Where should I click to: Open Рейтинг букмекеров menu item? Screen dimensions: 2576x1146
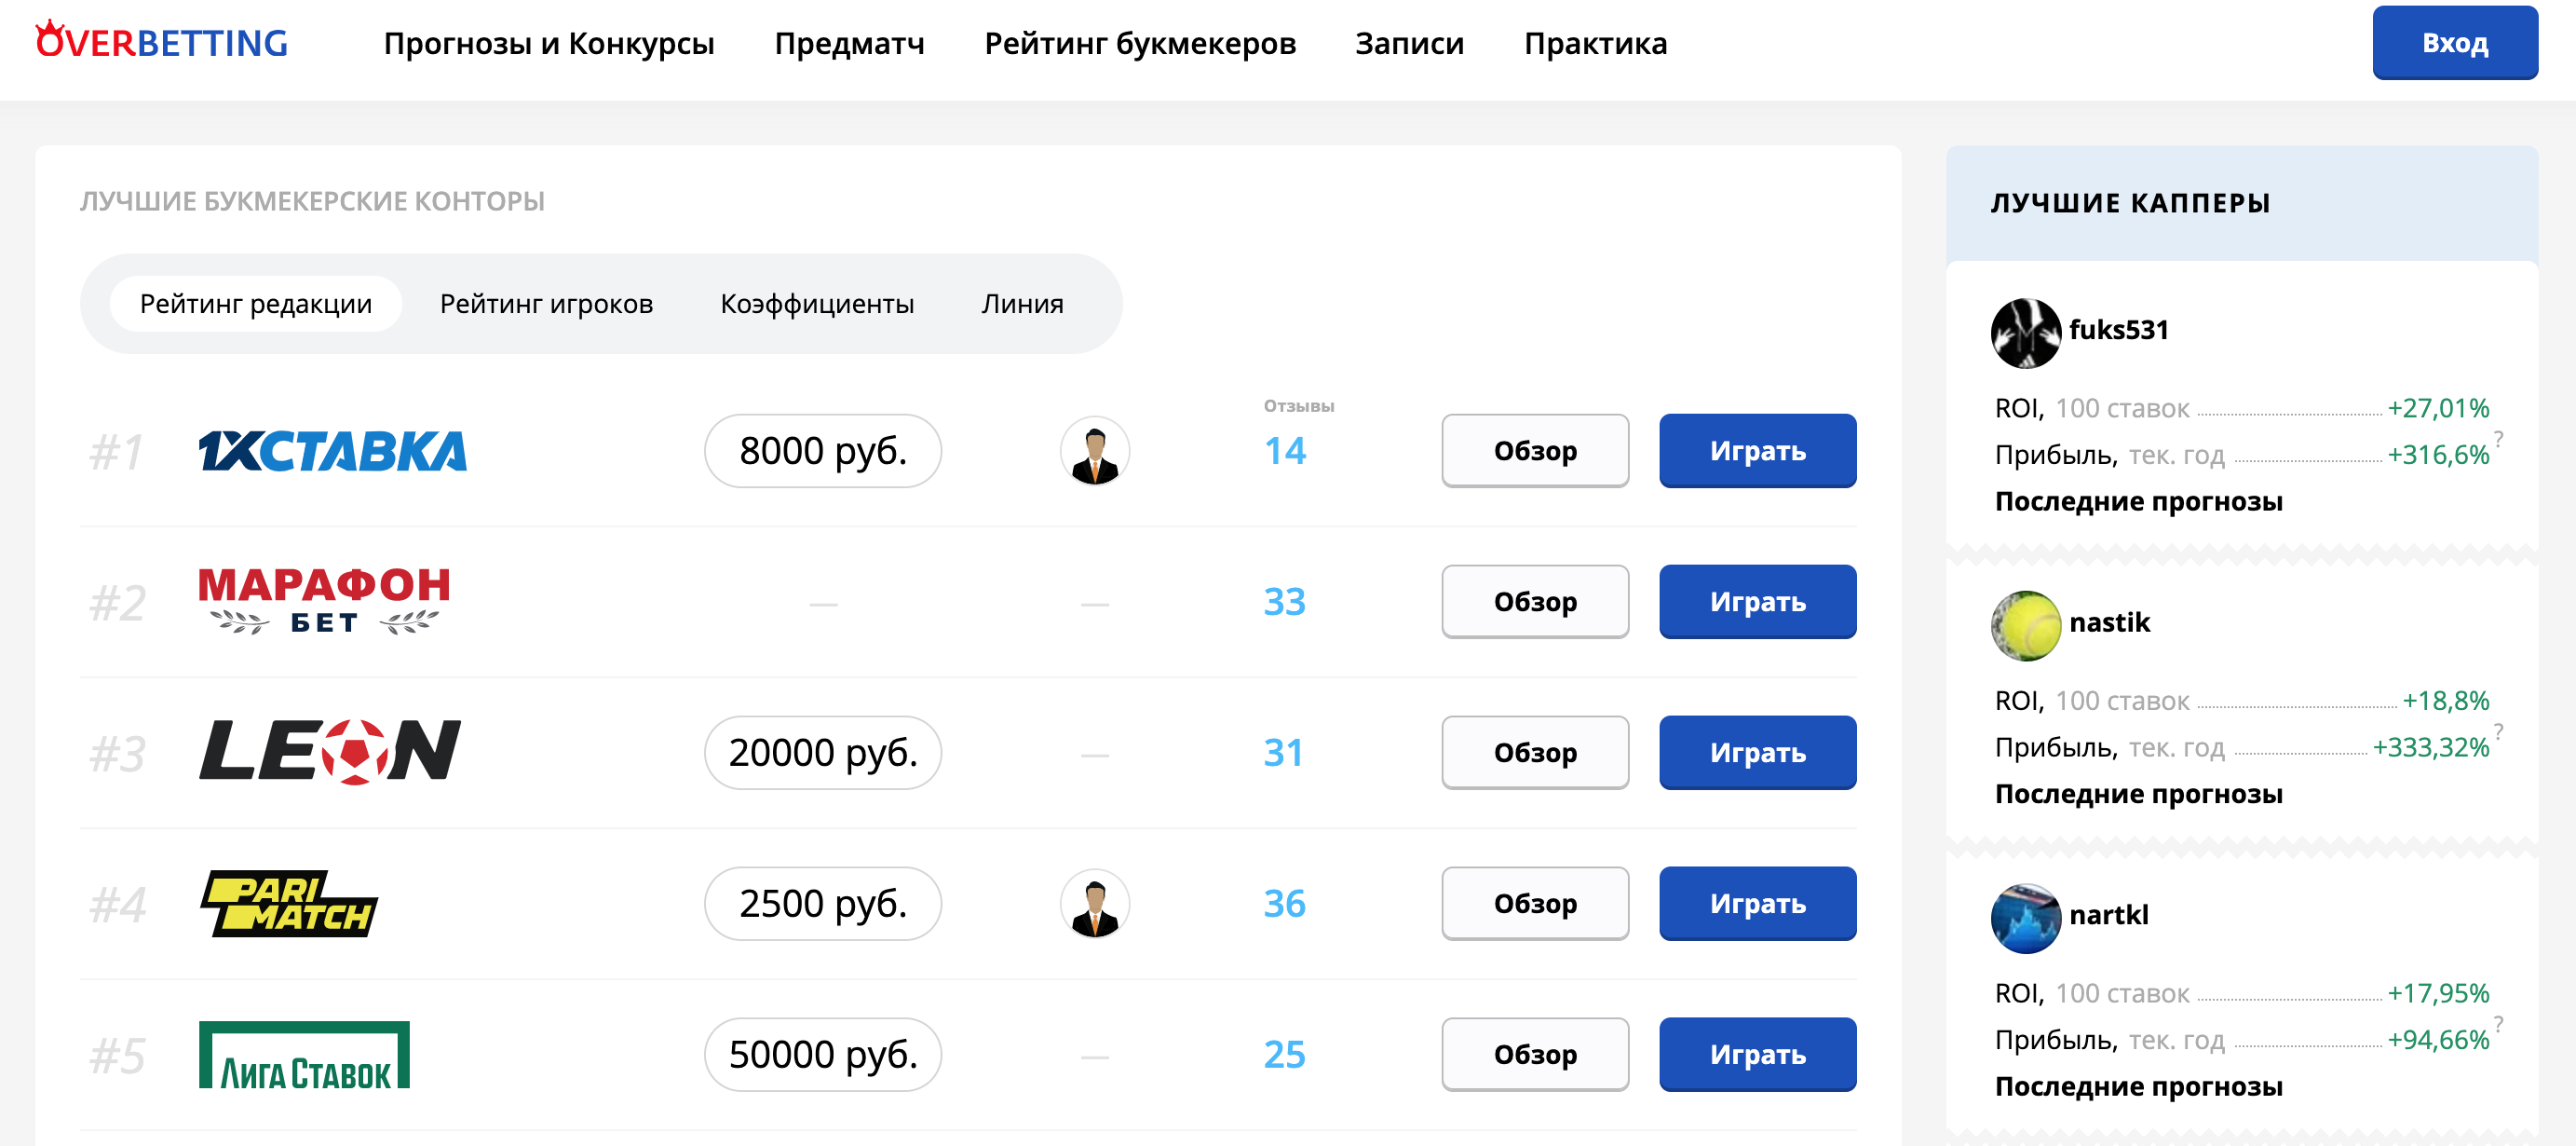point(1140,43)
